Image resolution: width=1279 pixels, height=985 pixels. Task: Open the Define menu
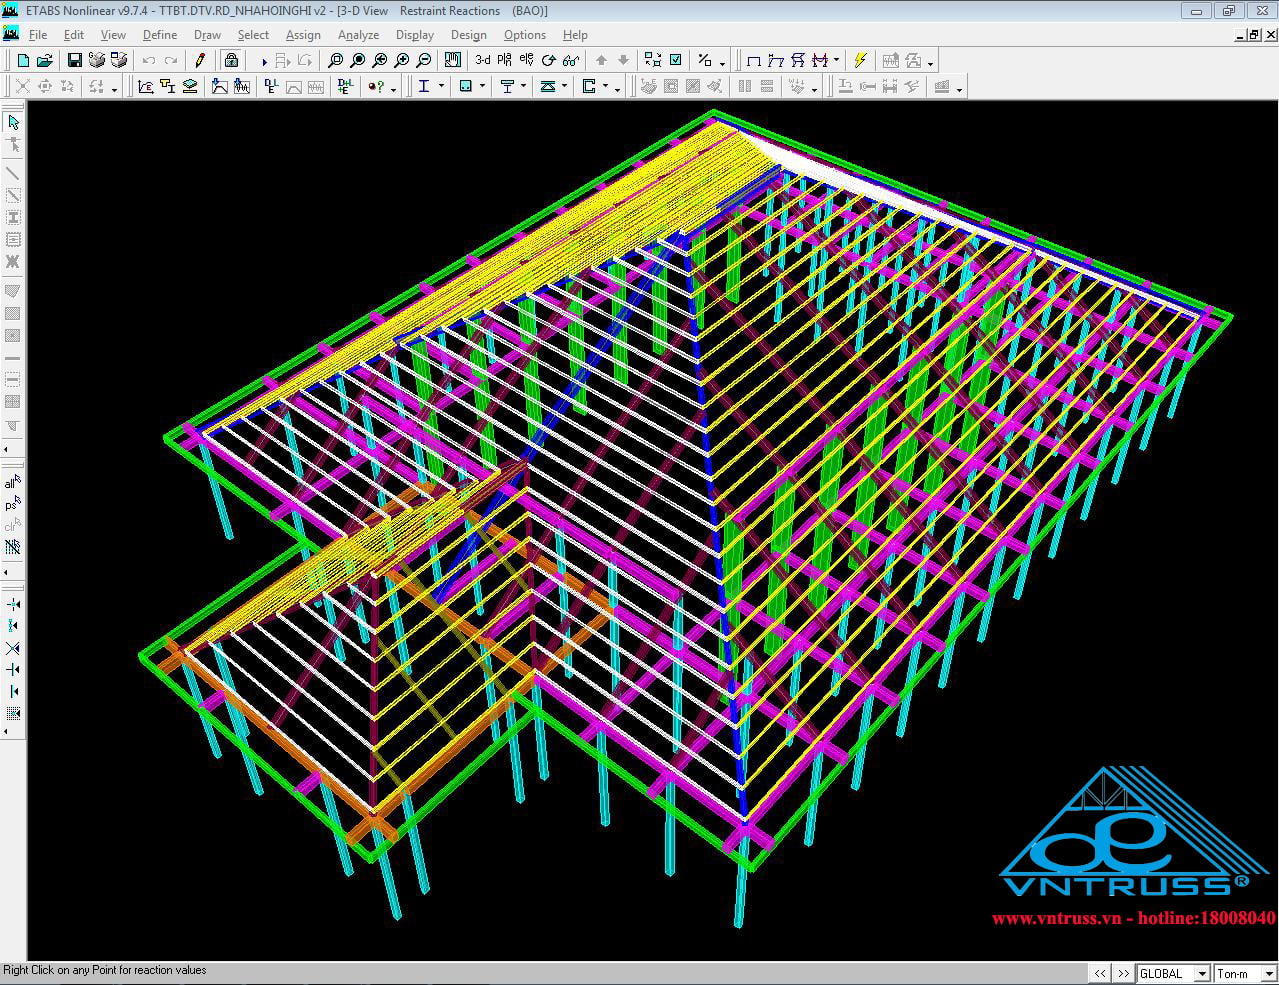click(x=159, y=35)
